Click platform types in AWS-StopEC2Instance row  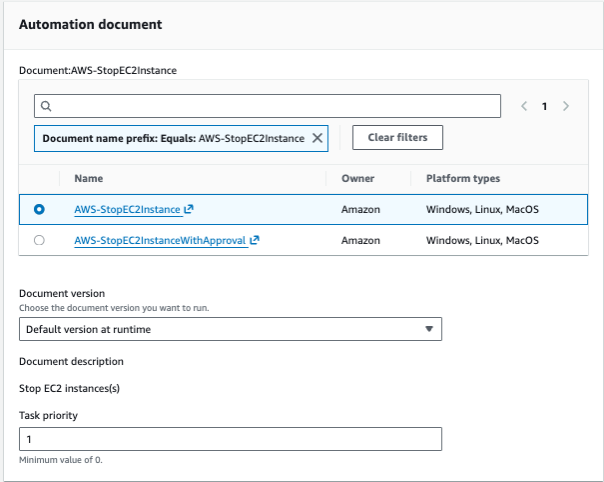pos(482,209)
